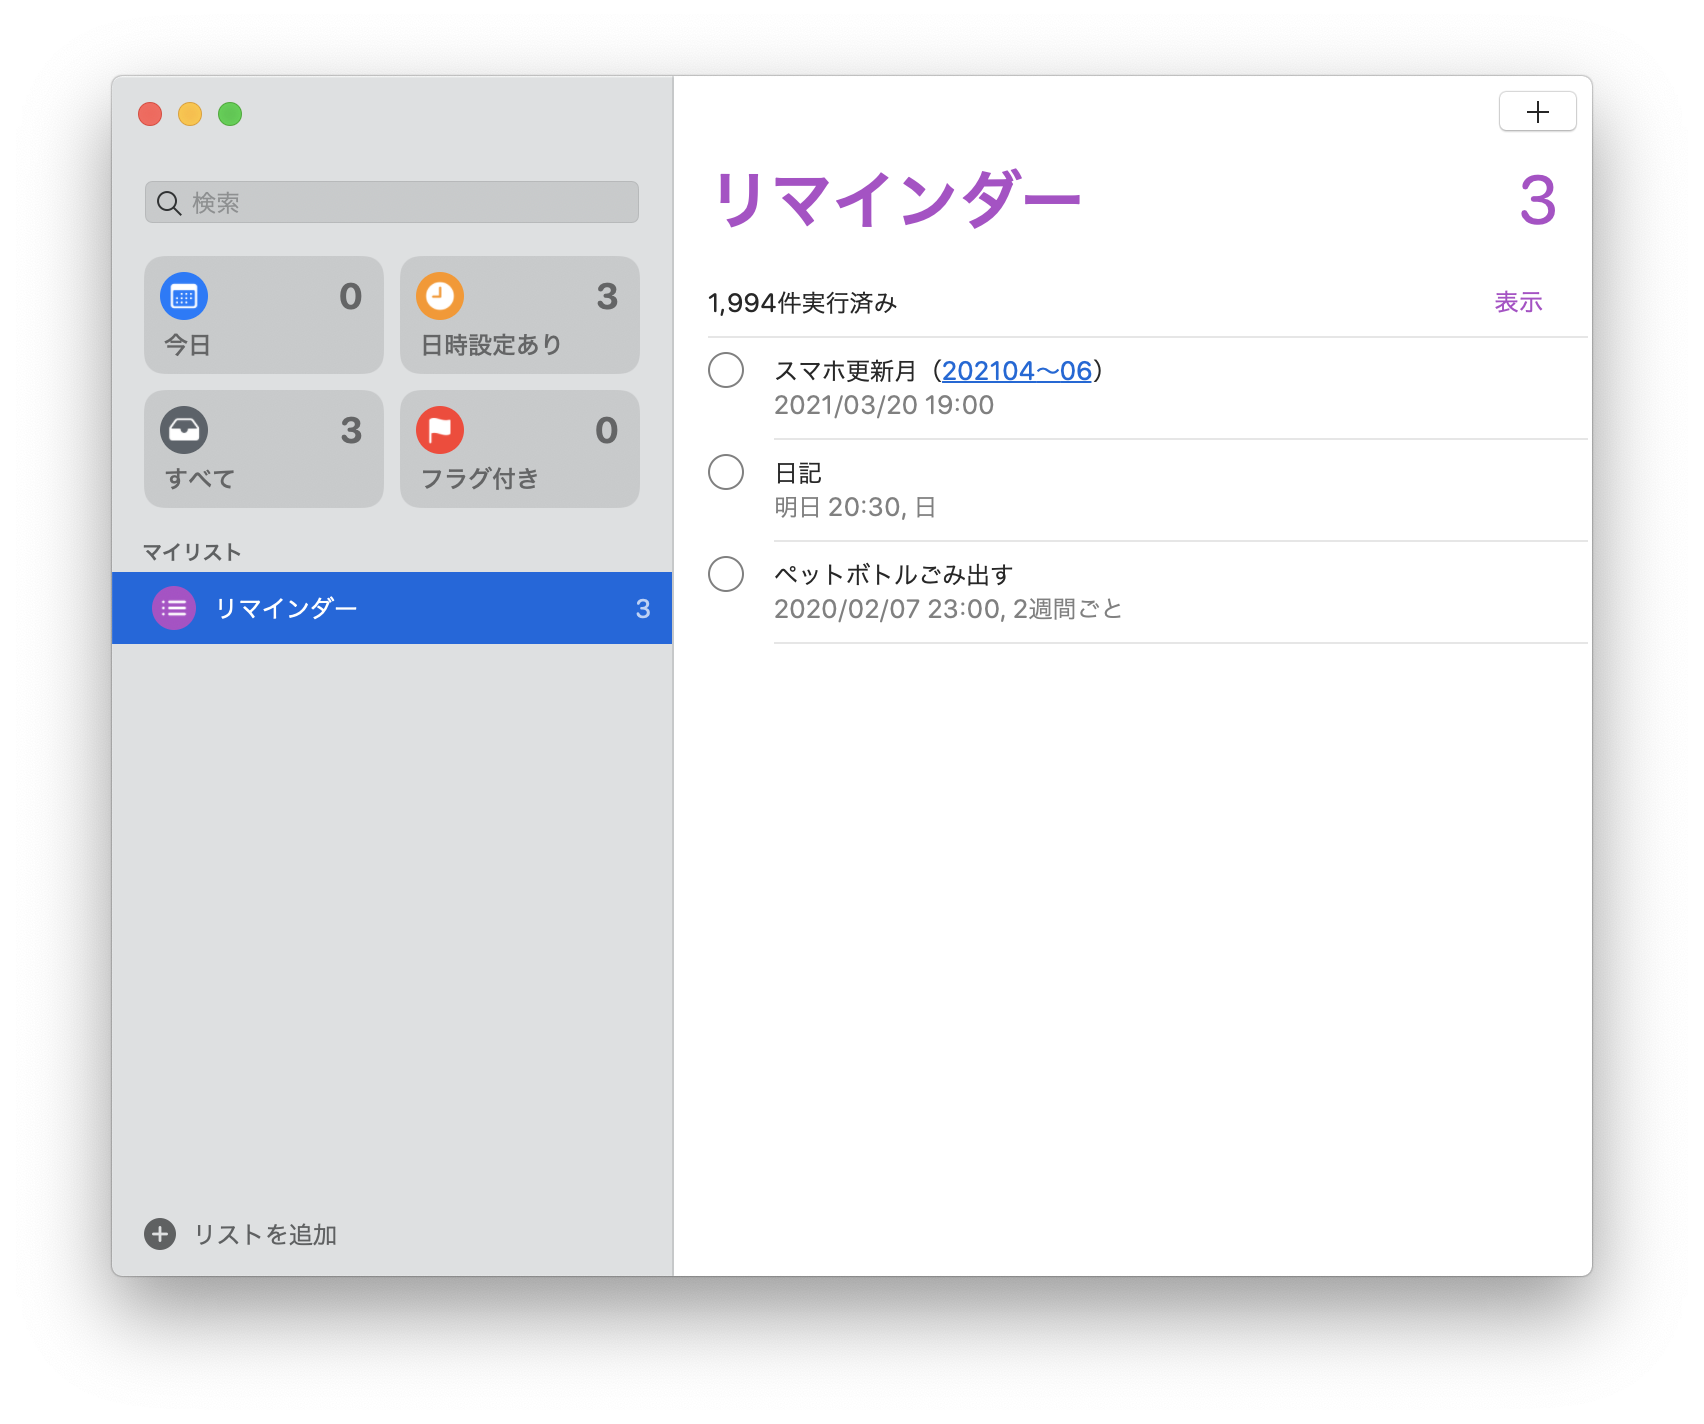Click the 検索 search field
This screenshot has width=1704, height=1424.
click(392, 202)
